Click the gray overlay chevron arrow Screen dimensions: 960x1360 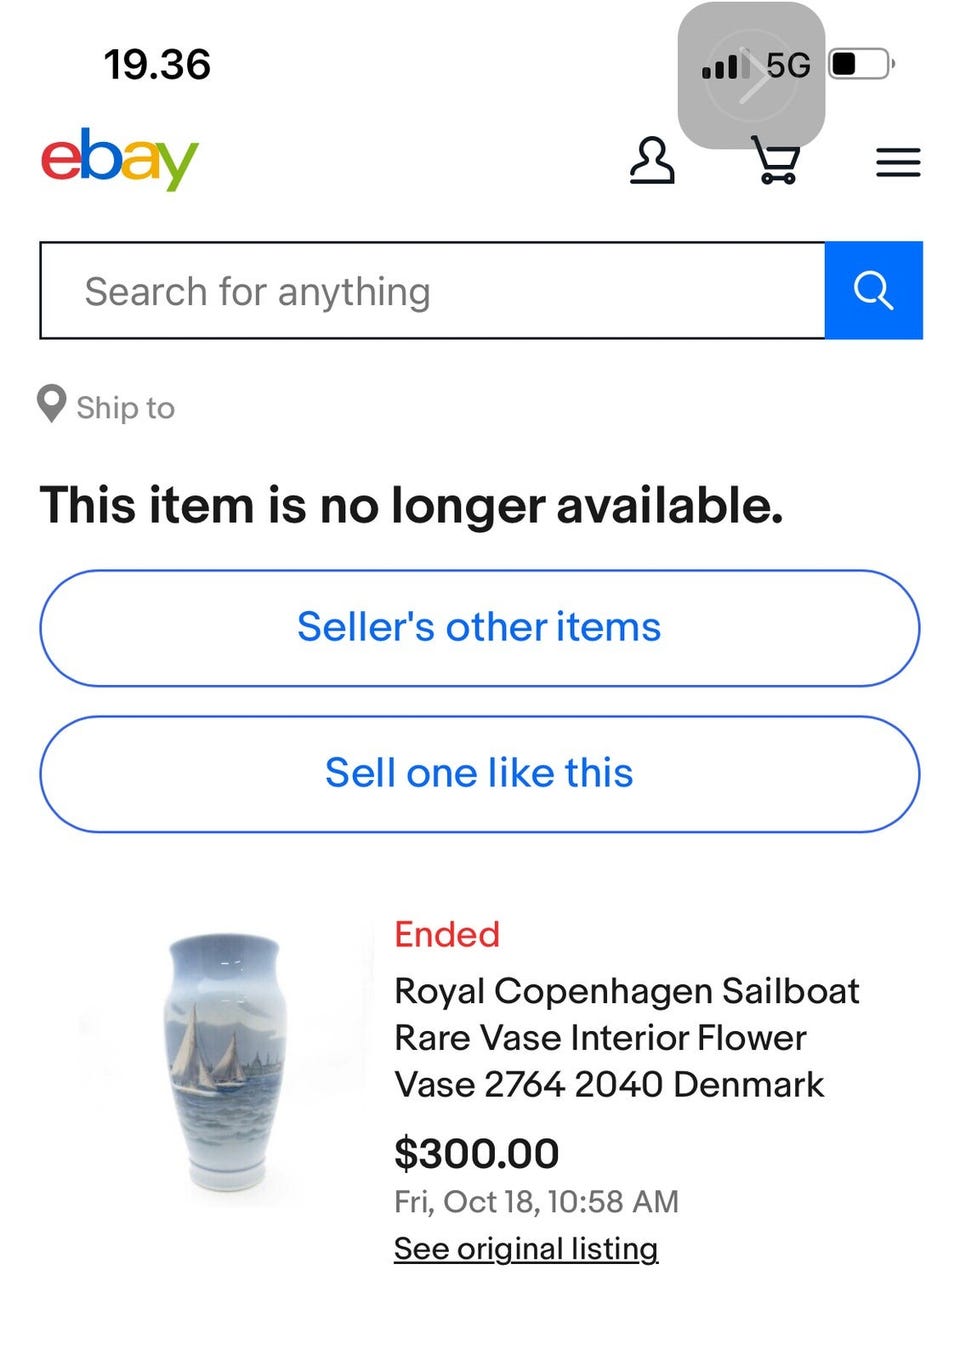[x=752, y=78]
